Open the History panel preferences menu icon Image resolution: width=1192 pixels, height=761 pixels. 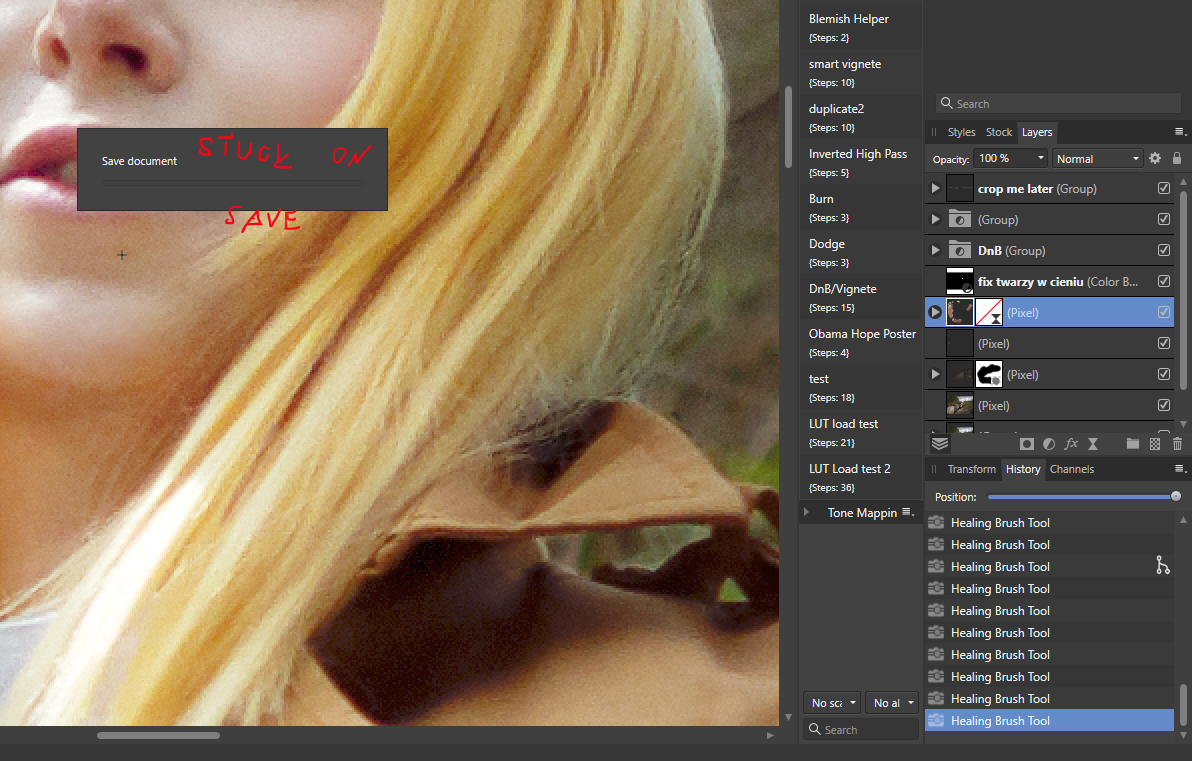[x=1180, y=468]
